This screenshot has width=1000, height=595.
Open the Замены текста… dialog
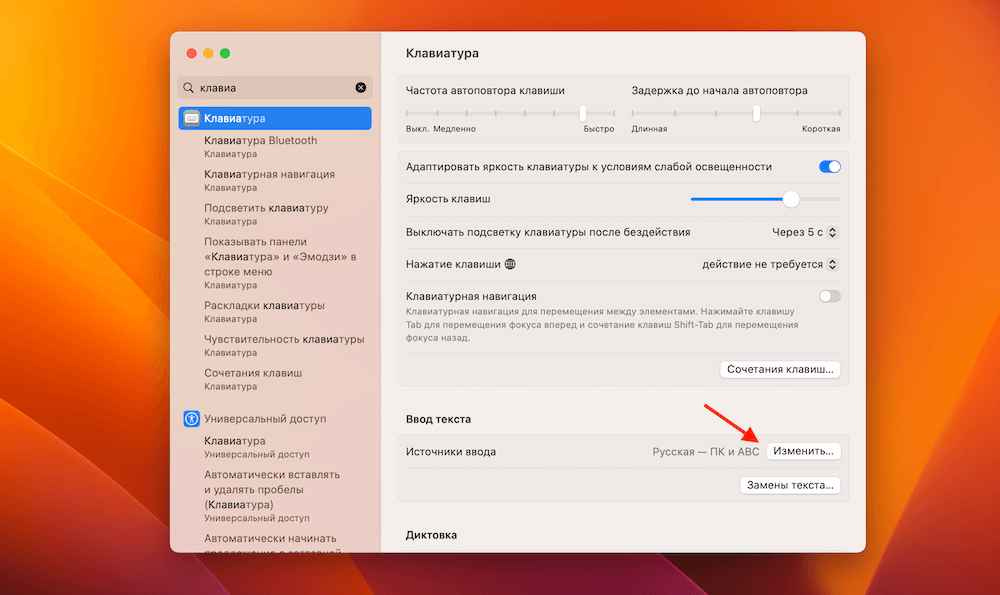(790, 484)
